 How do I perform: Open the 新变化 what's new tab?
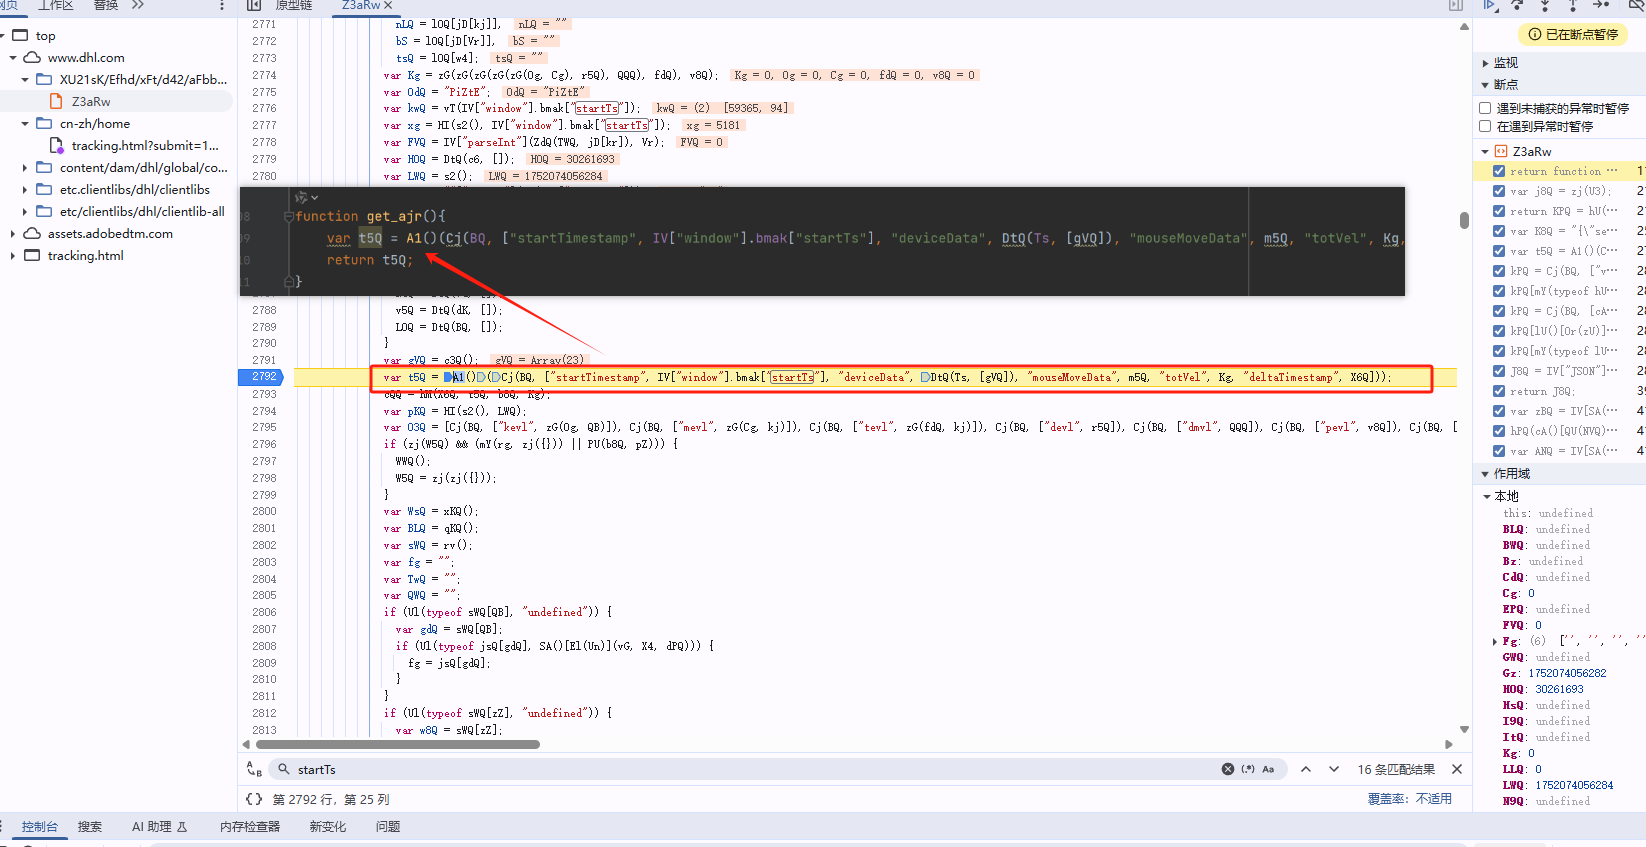click(x=328, y=827)
